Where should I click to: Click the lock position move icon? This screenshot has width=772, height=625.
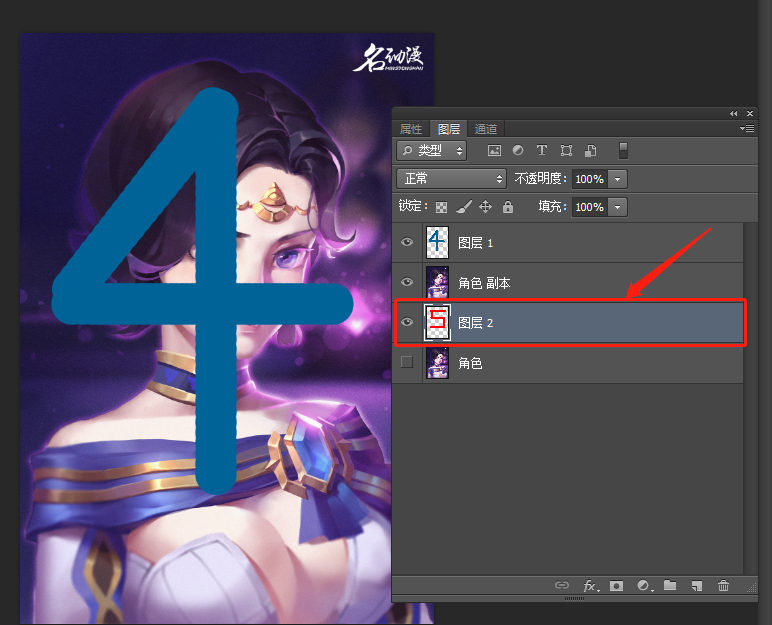pyautogui.click(x=485, y=207)
